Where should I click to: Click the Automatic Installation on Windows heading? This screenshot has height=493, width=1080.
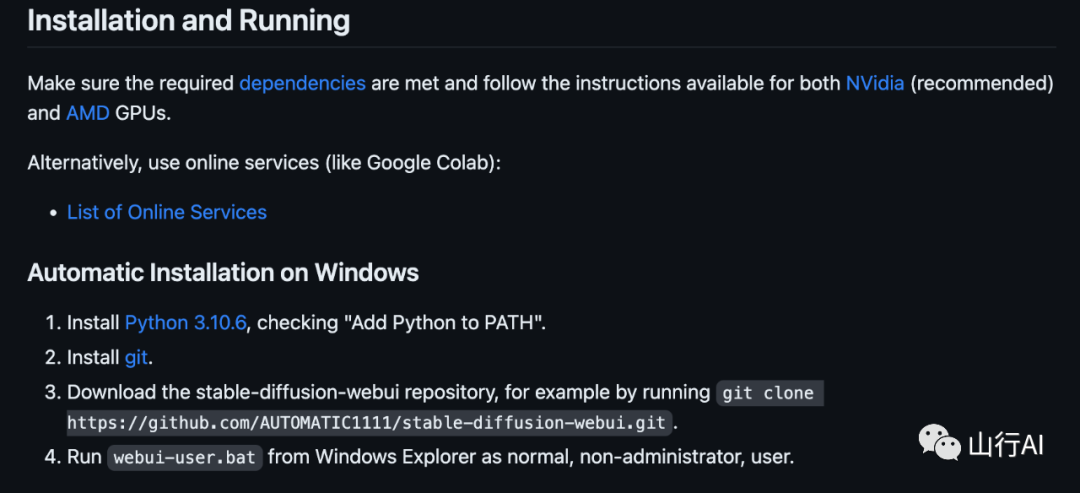[223, 272]
